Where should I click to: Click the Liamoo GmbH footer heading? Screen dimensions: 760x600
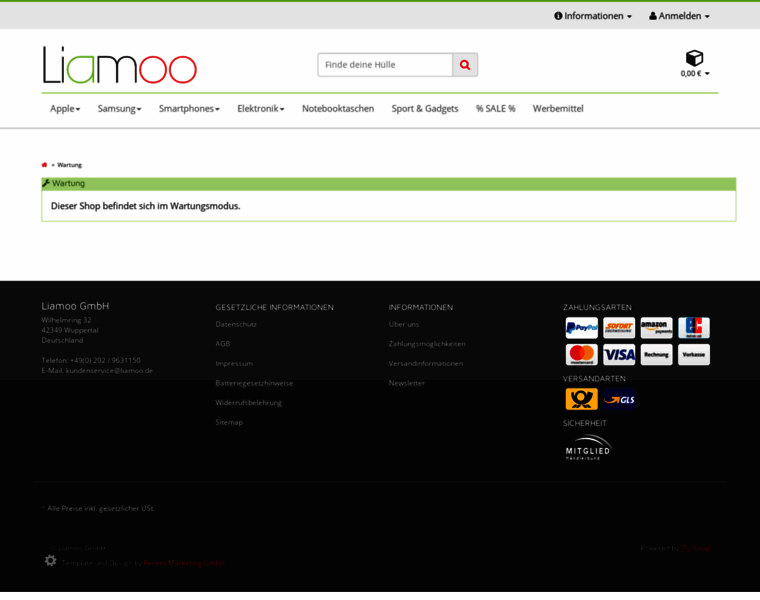pos(75,306)
